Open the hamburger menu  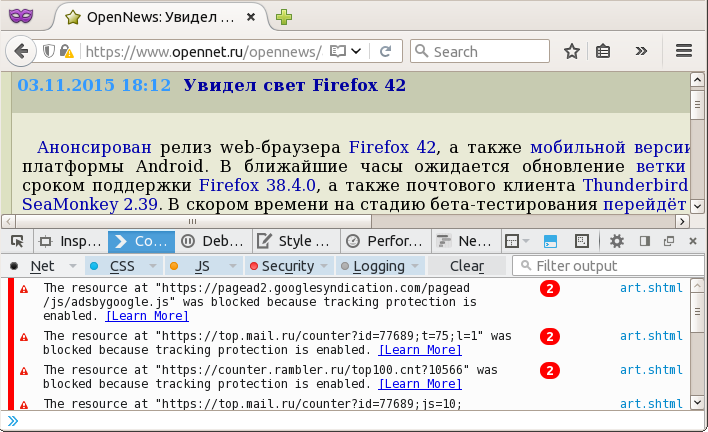coord(684,51)
